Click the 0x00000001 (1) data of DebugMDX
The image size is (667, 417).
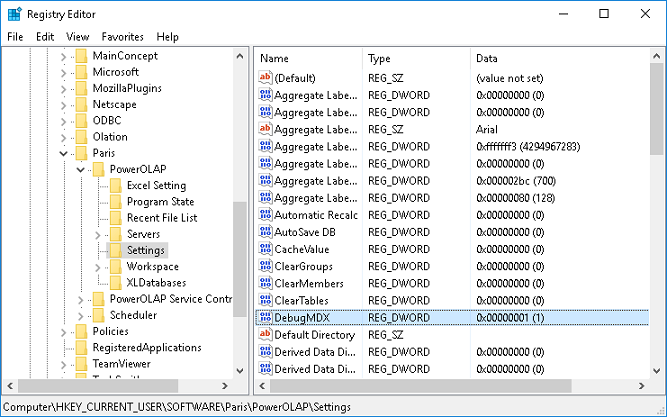point(510,317)
